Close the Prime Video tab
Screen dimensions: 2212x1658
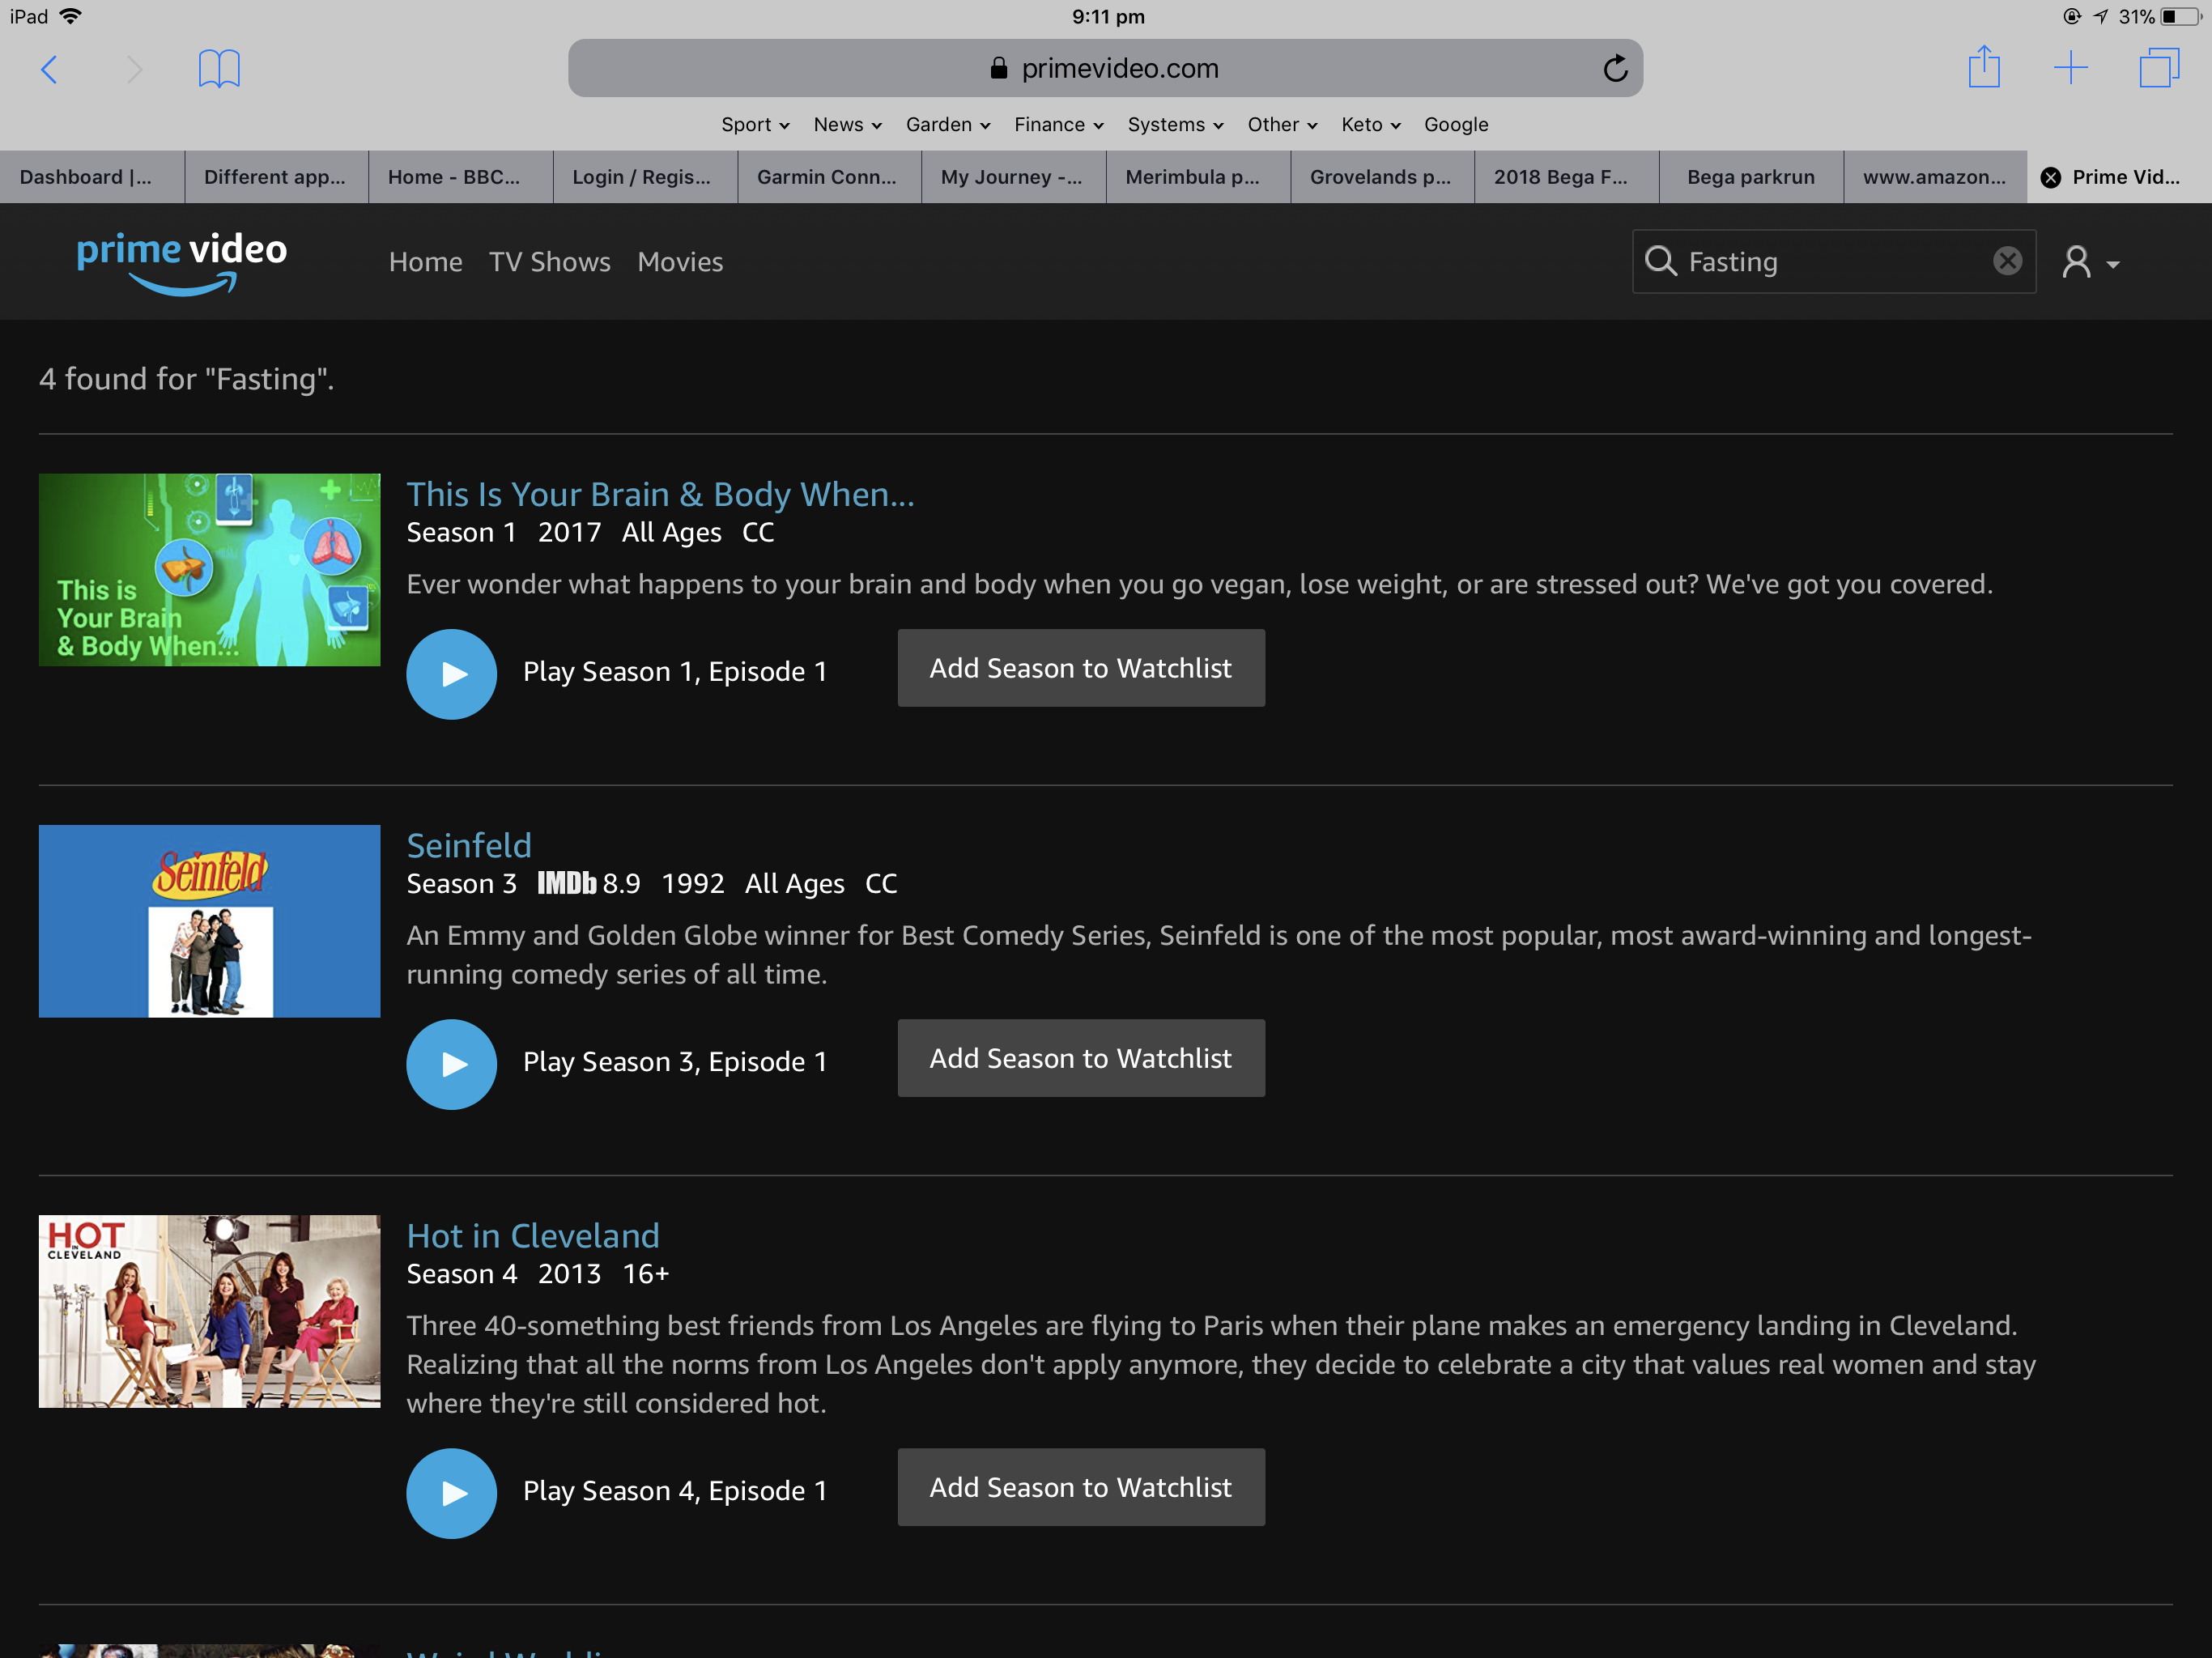click(x=2051, y=177)
